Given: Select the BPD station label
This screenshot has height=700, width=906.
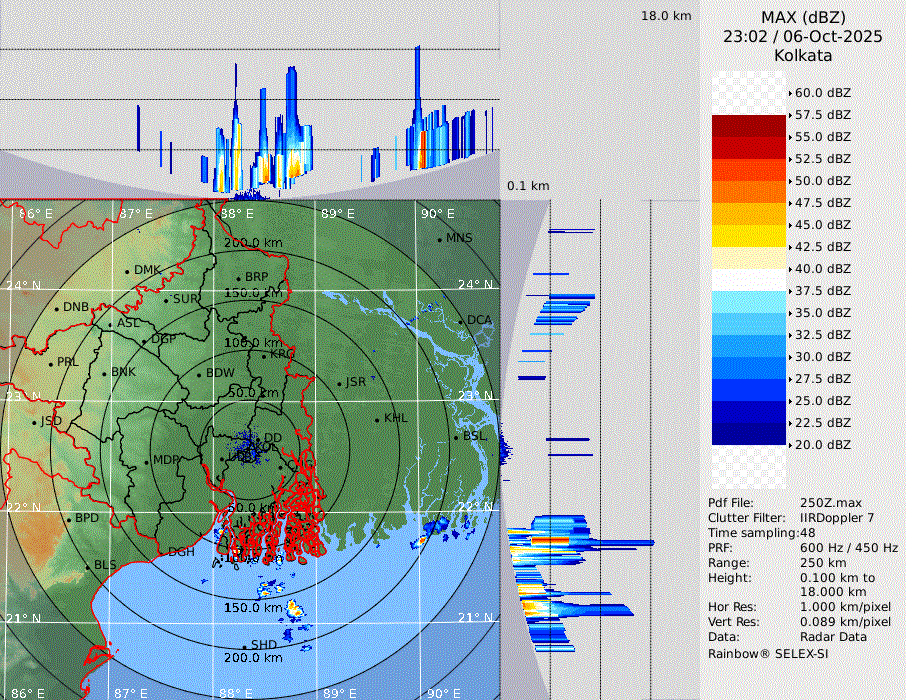Looking at the screenshot, I should 87,519.
